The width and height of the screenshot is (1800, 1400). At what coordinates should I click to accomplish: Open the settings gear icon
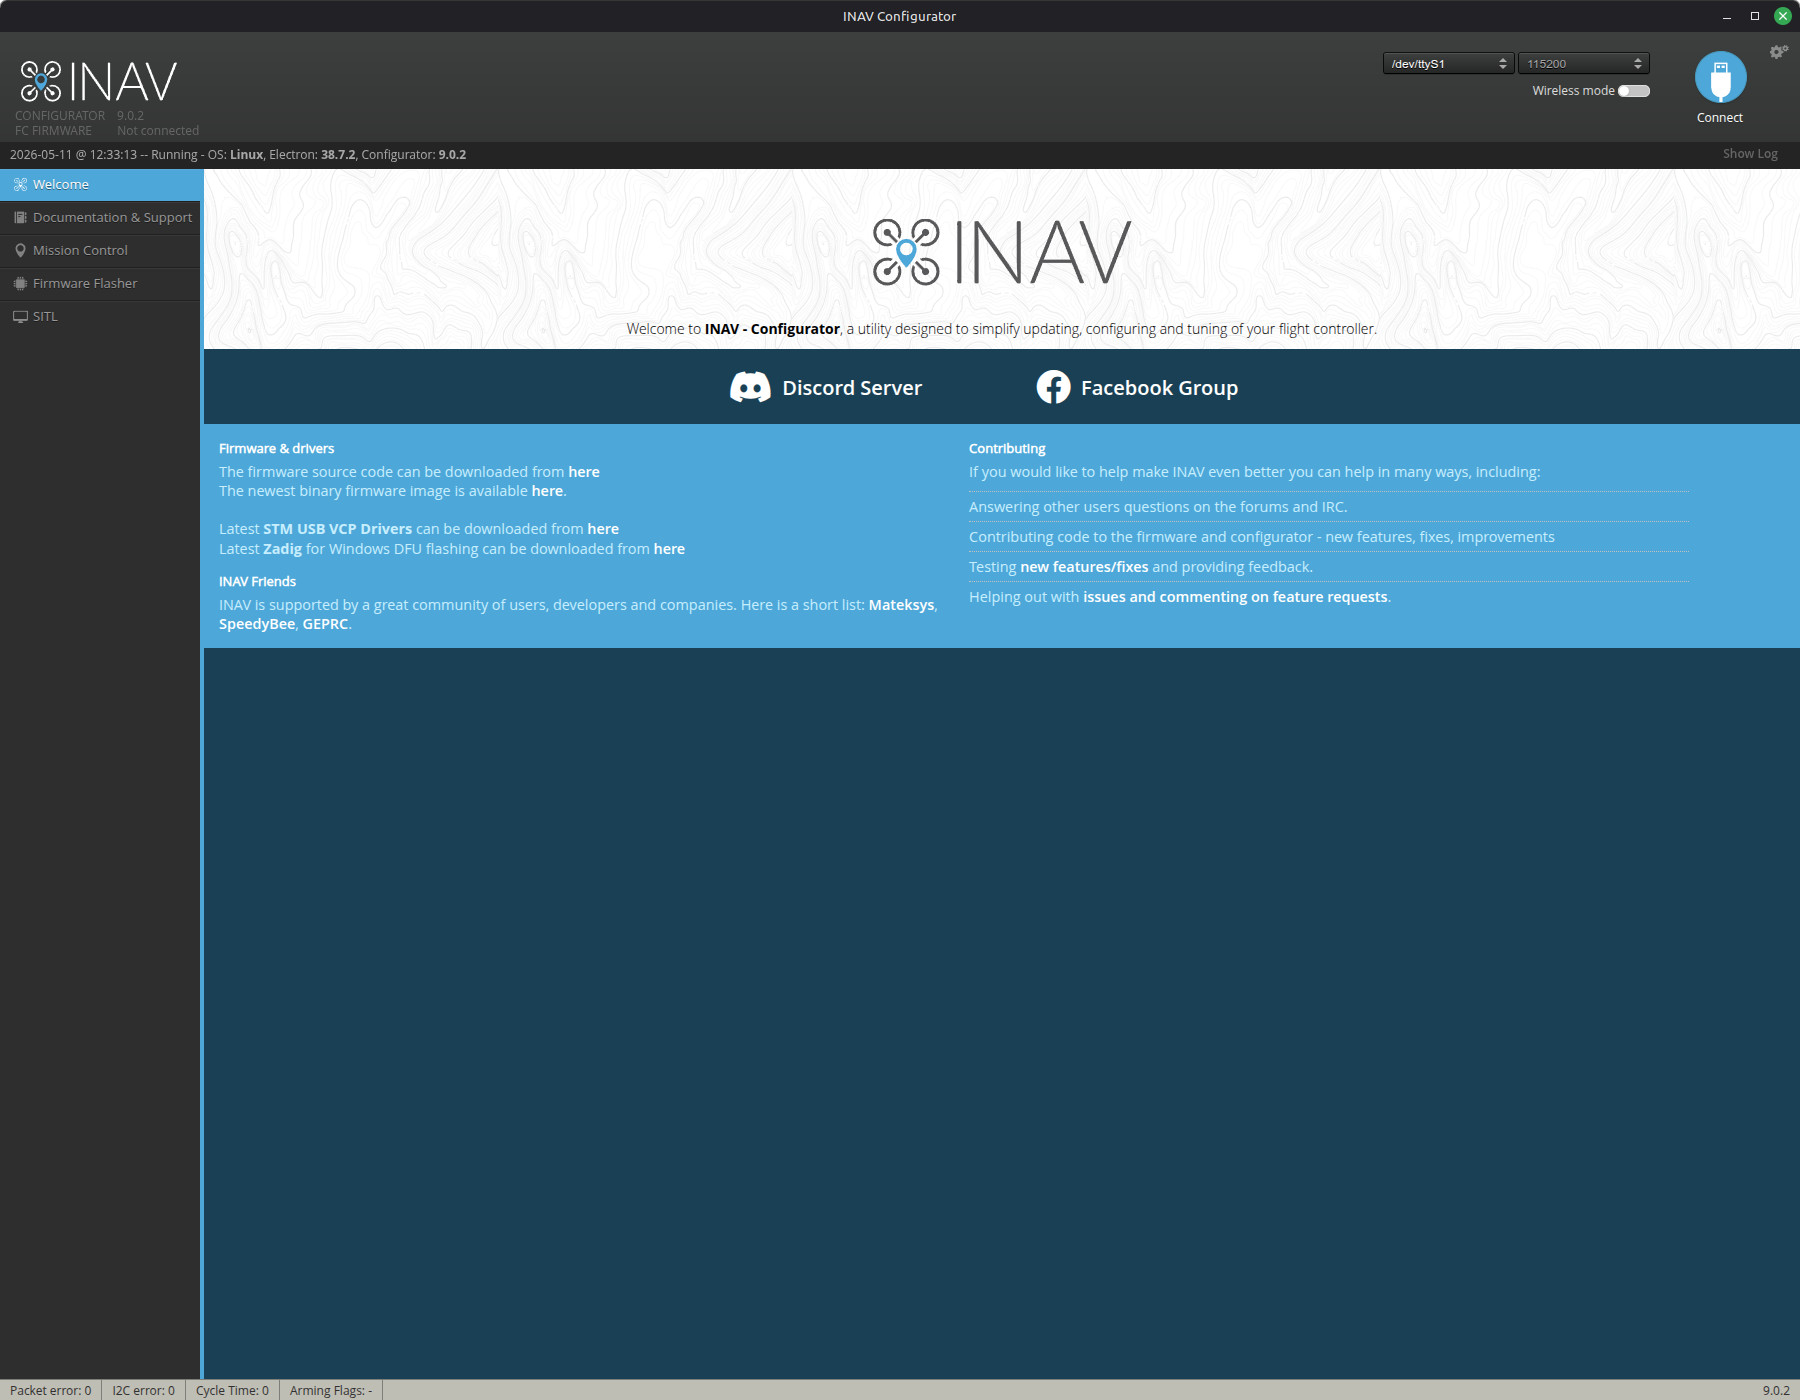1778,52
